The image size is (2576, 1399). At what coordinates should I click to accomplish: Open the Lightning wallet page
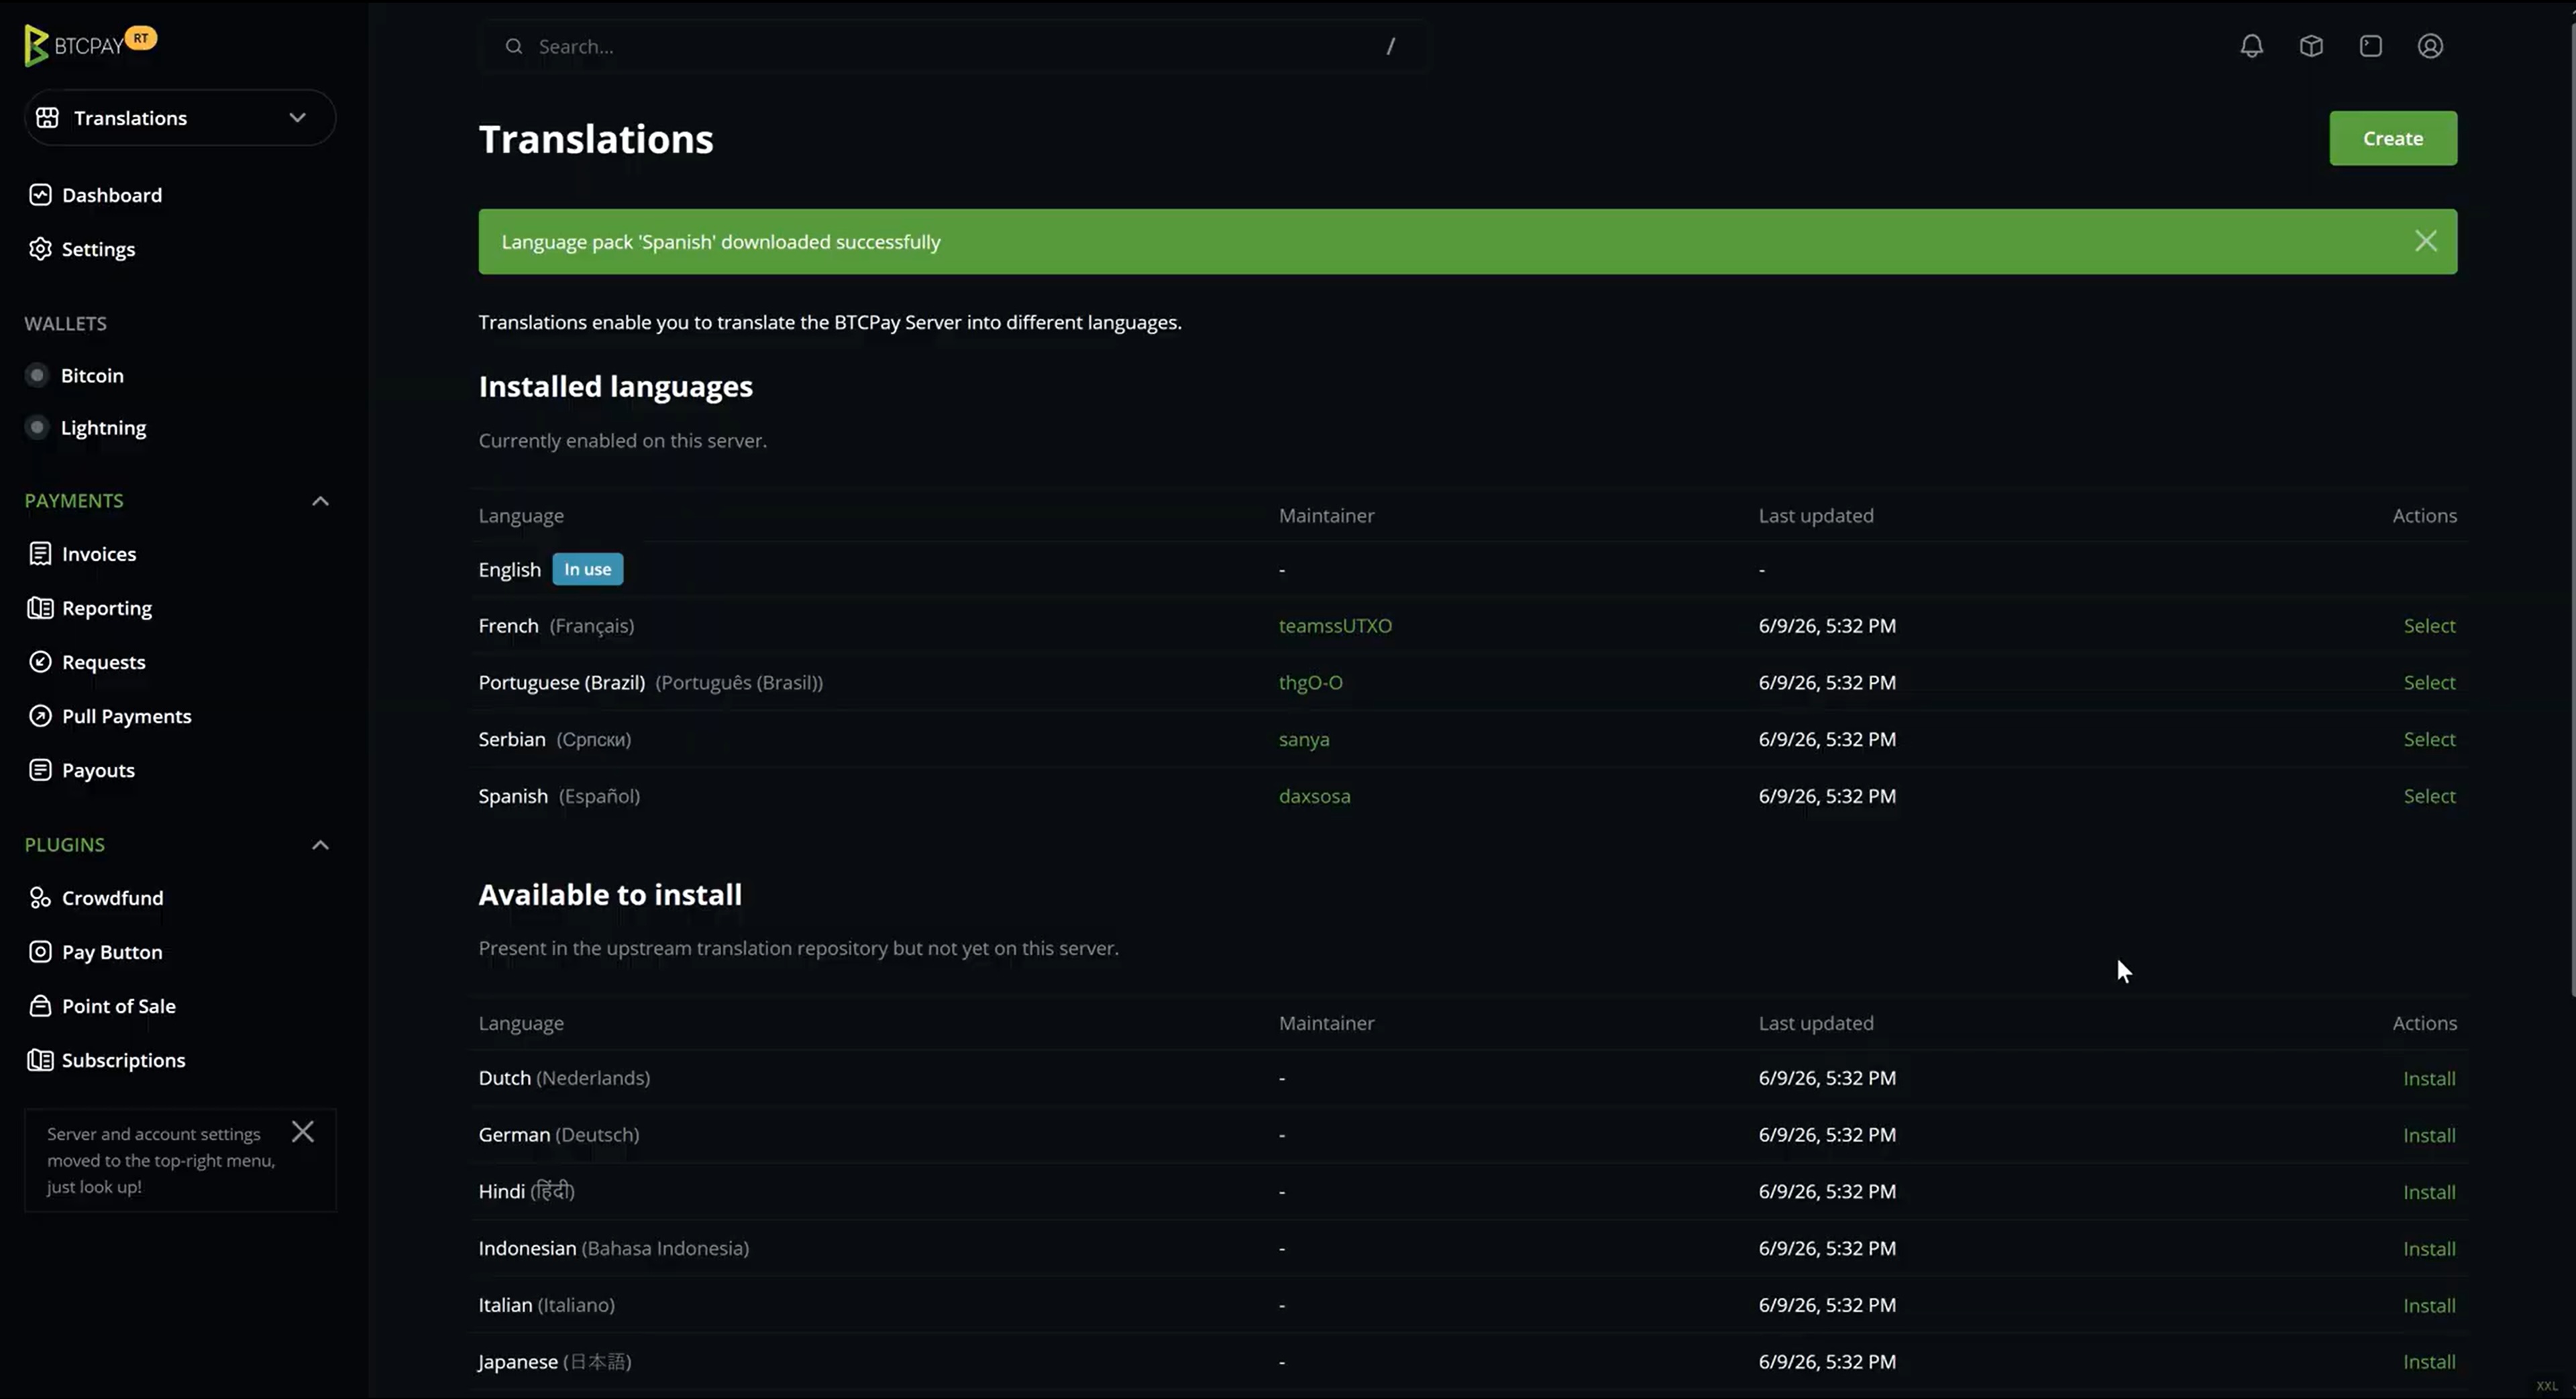tap(103, 428)
